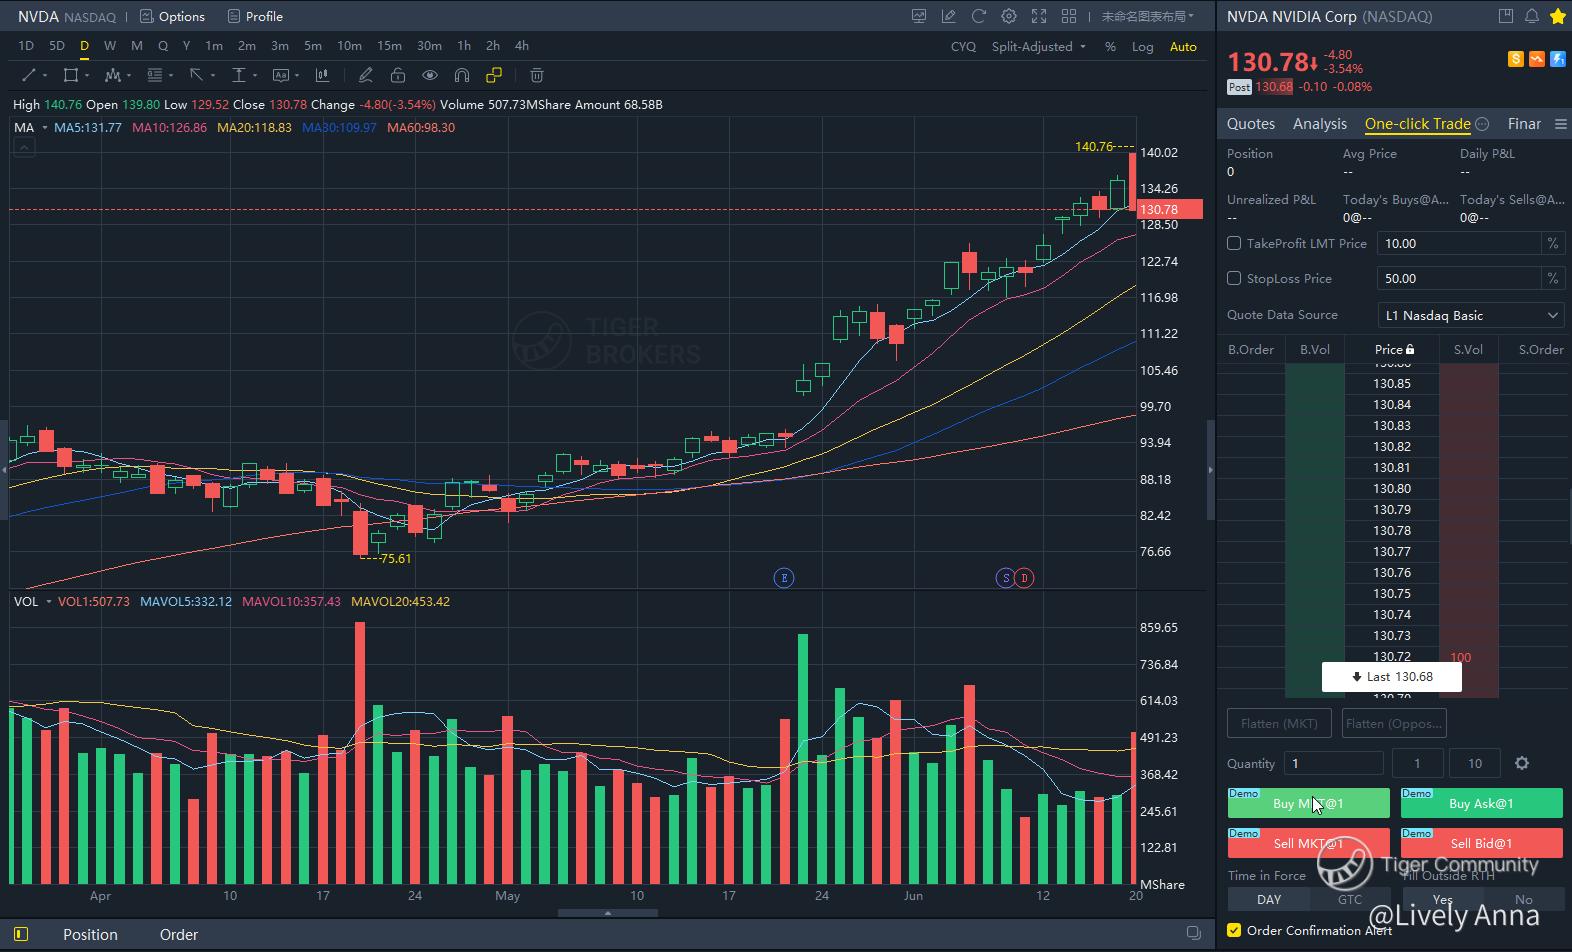Select the rectangle shape drawing tool
The image size is (1572, 952).
[70, 75]
